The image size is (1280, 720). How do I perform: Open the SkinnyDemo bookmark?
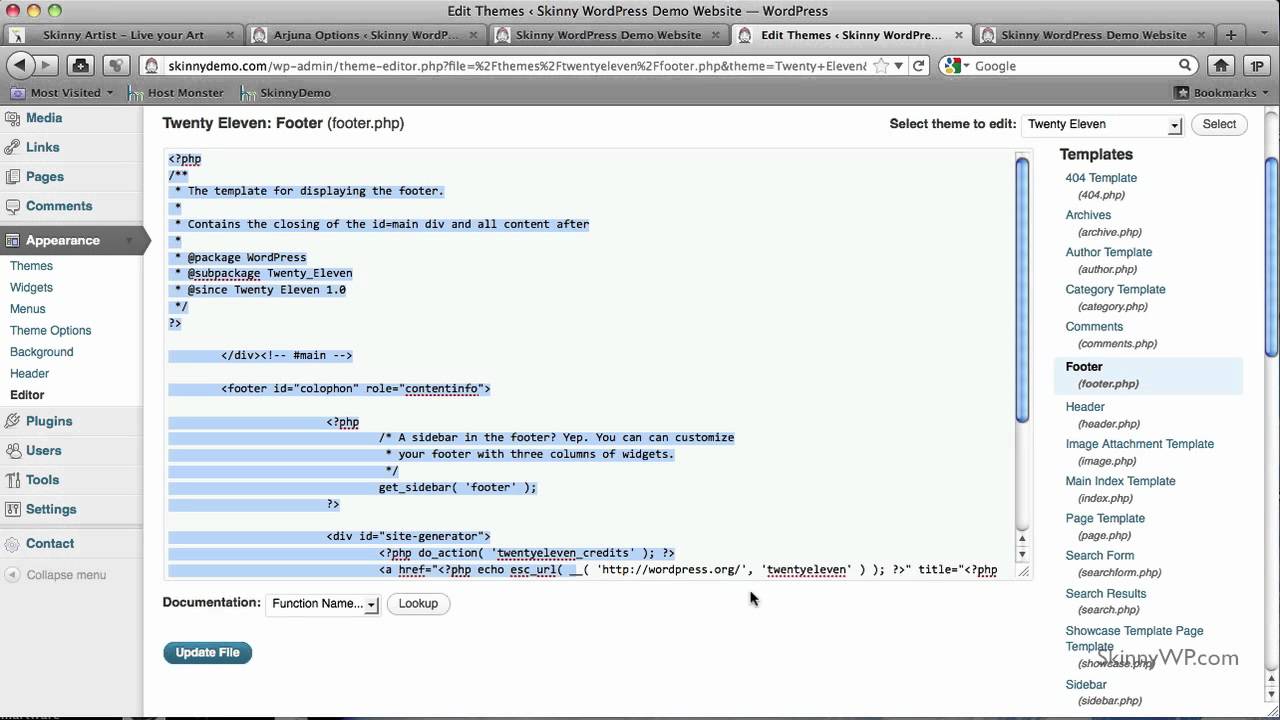(x=285, y=93)
